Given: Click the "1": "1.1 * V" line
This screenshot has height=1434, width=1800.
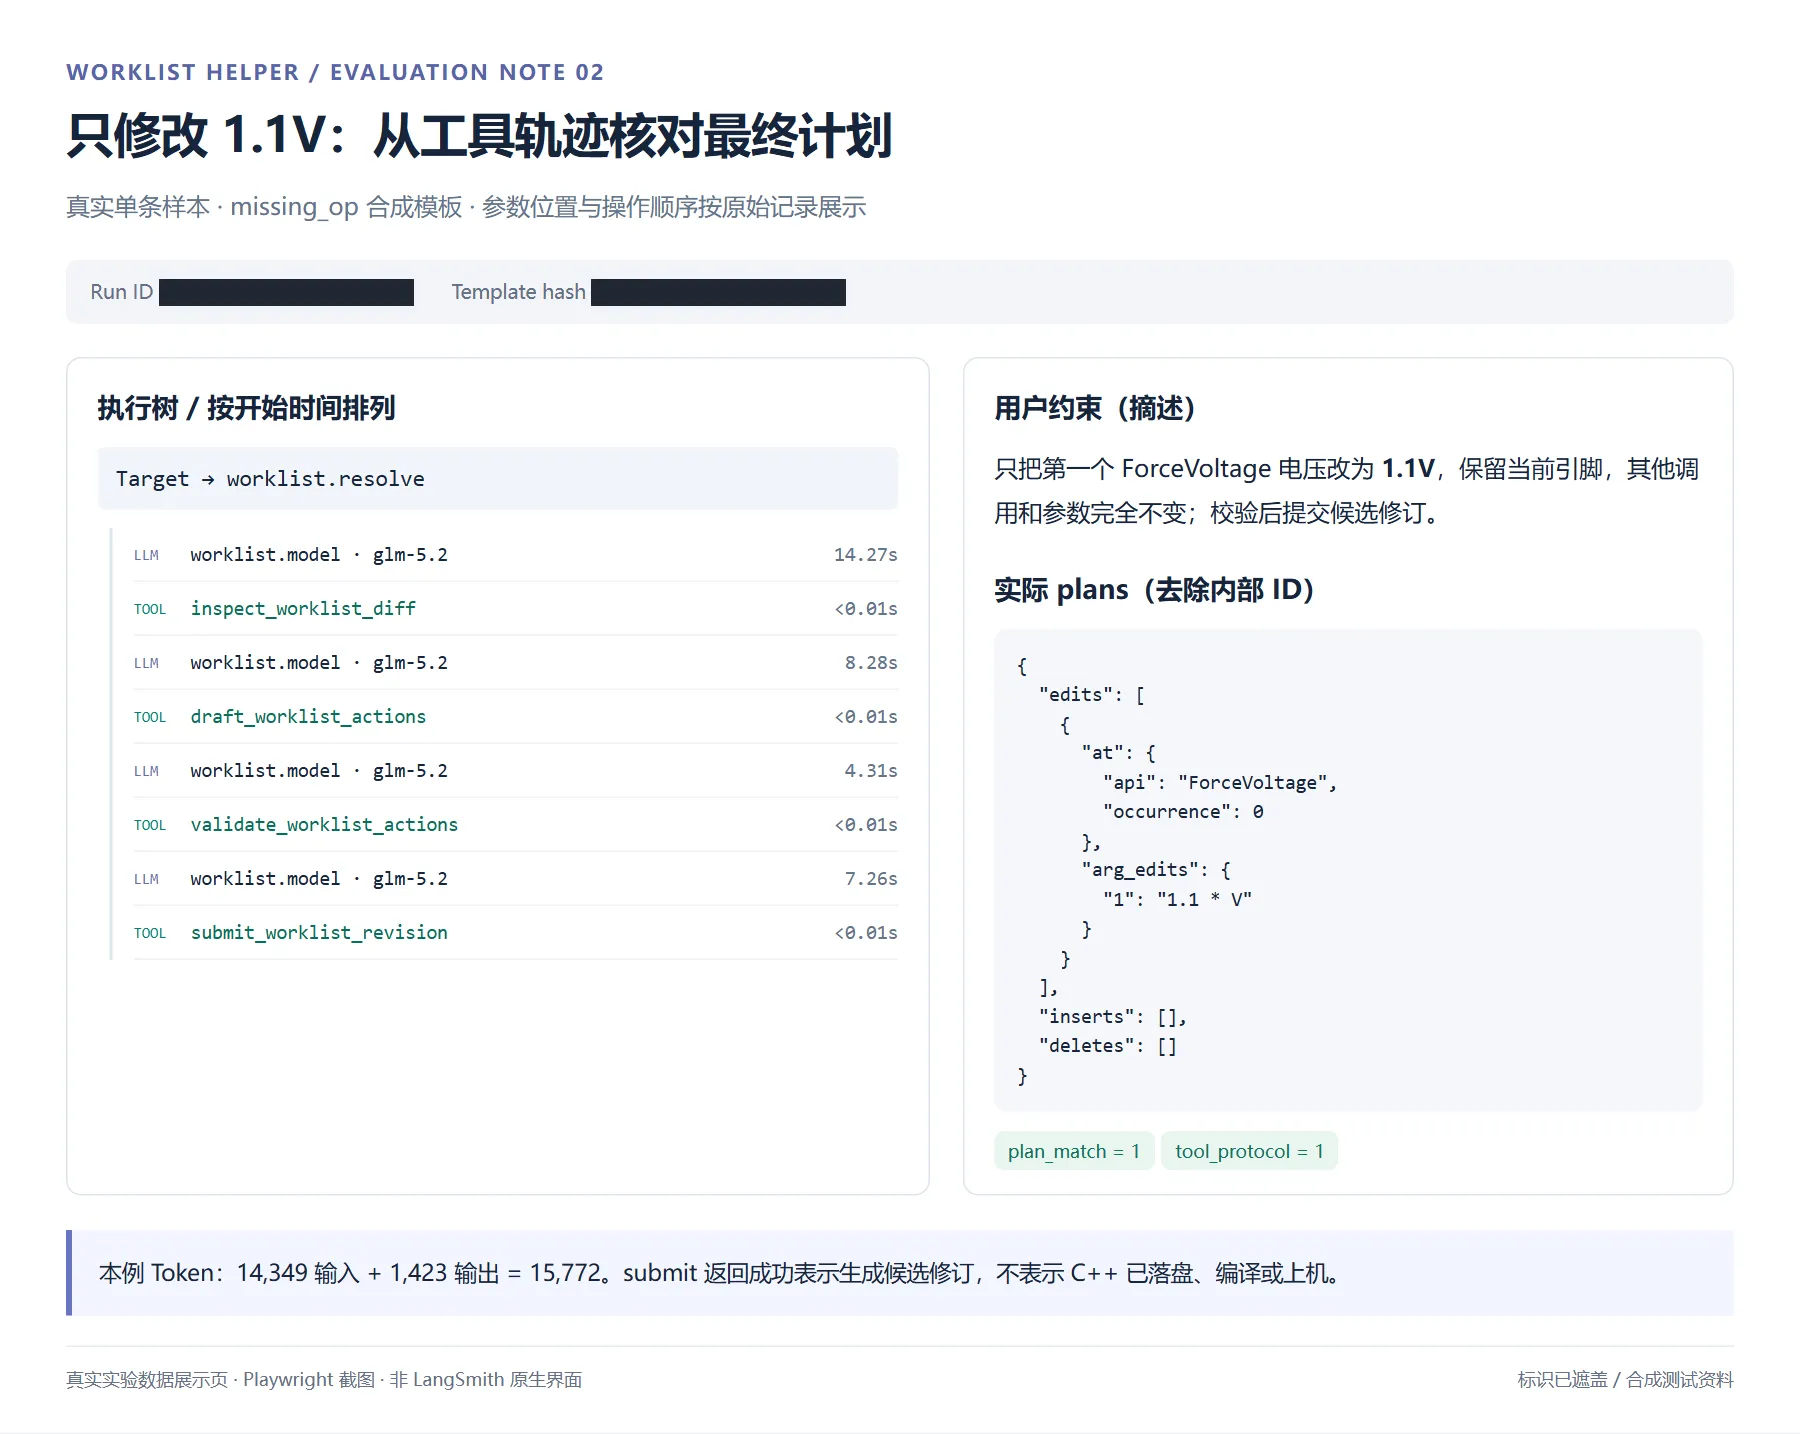Looking at the screenshot, I should (1177, 899).
